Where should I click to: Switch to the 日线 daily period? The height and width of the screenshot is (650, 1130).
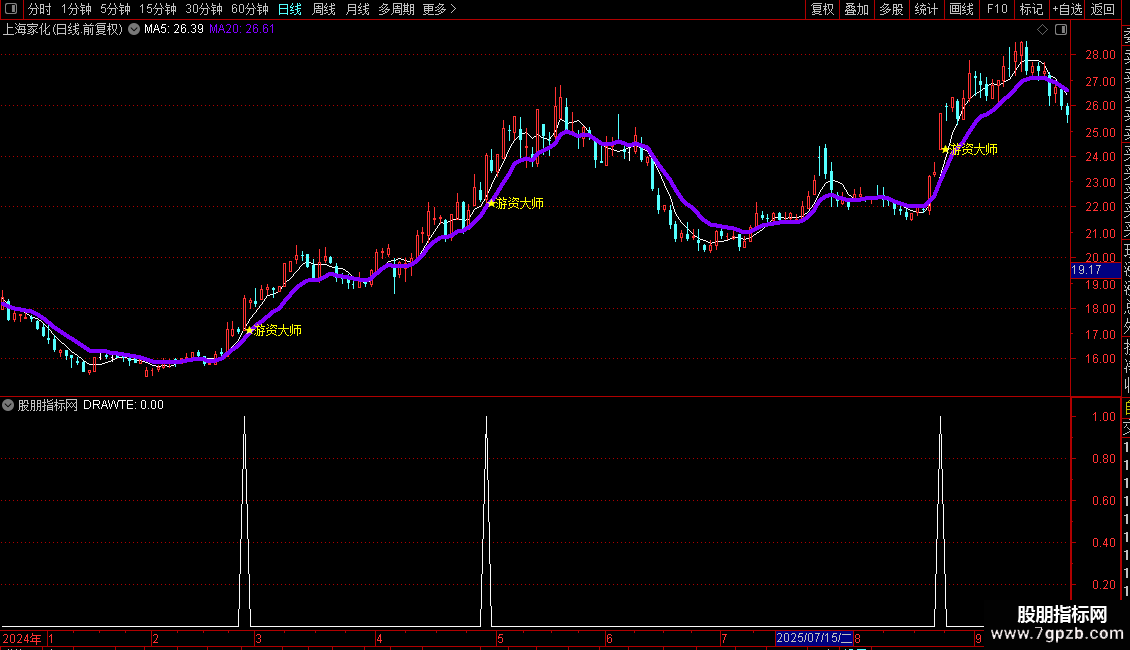click(290, 9)
